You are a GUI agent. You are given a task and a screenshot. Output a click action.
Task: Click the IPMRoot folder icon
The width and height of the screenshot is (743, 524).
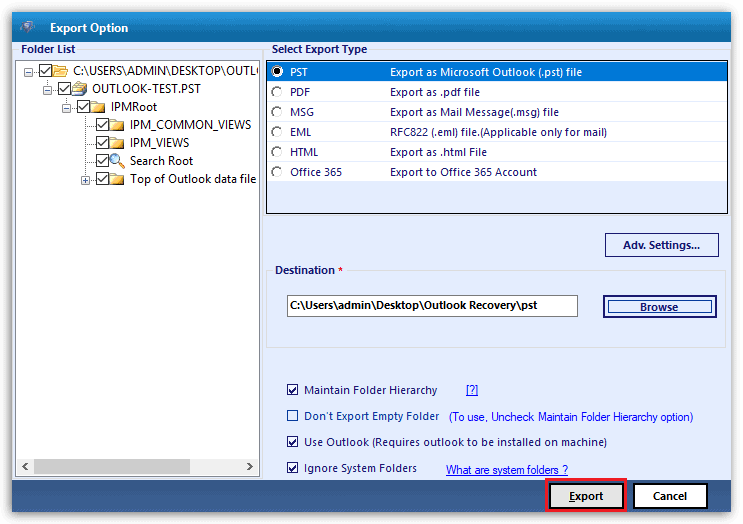pos(98,107)
